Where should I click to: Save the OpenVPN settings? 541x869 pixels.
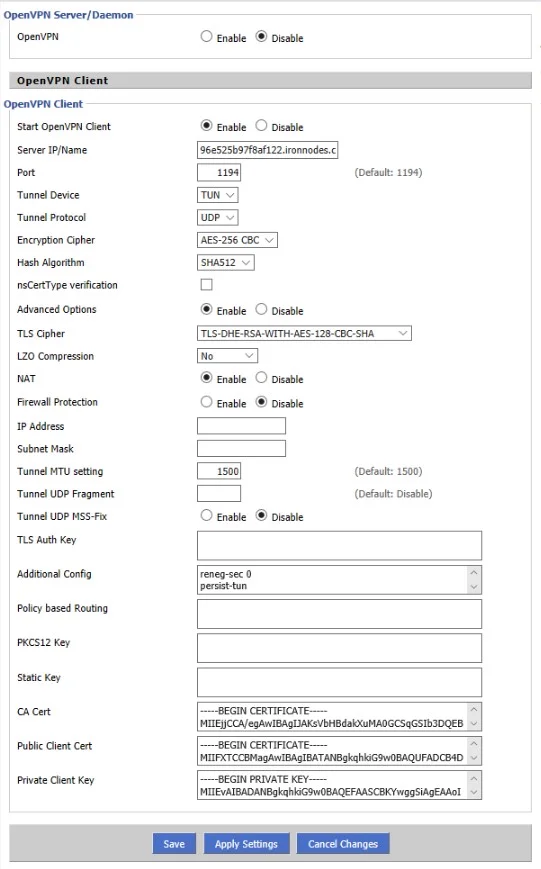point(174,844)
